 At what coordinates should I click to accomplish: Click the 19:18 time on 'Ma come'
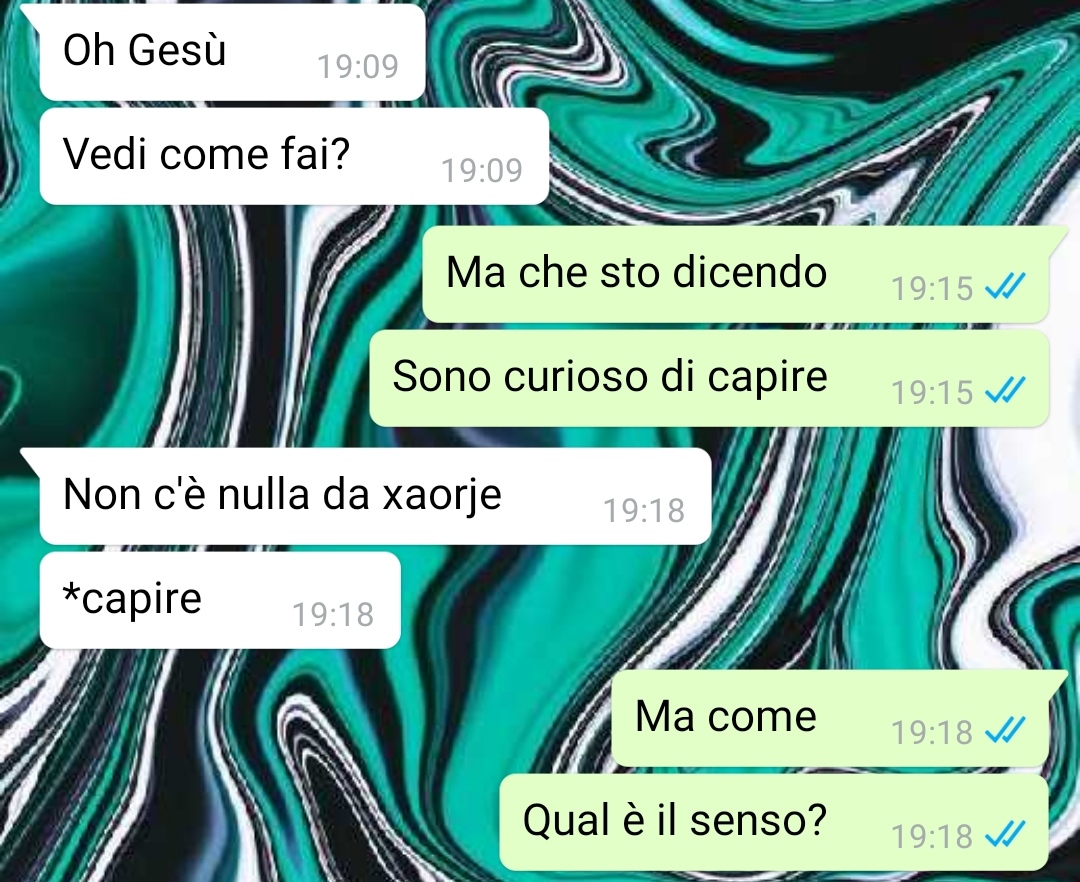(933, 733)
